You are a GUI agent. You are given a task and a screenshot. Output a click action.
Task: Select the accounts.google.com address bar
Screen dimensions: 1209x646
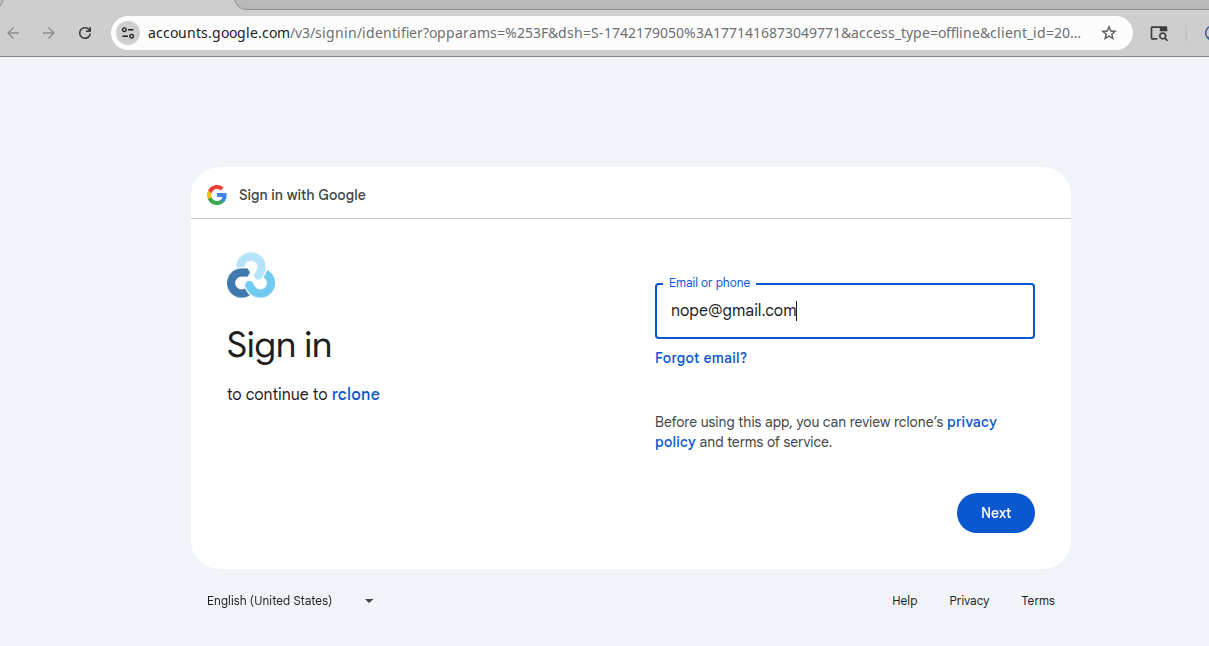pos(614,33)
